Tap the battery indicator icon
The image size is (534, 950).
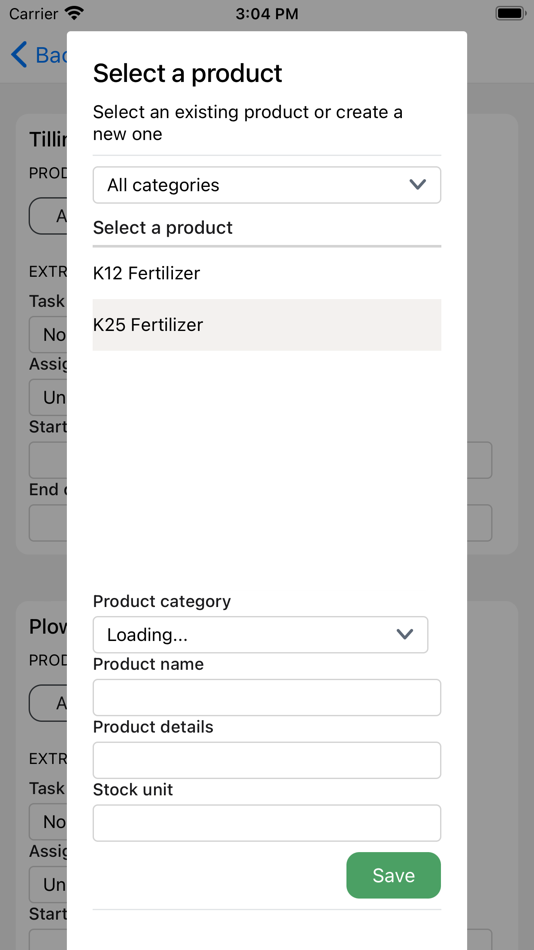coord(510,13)
